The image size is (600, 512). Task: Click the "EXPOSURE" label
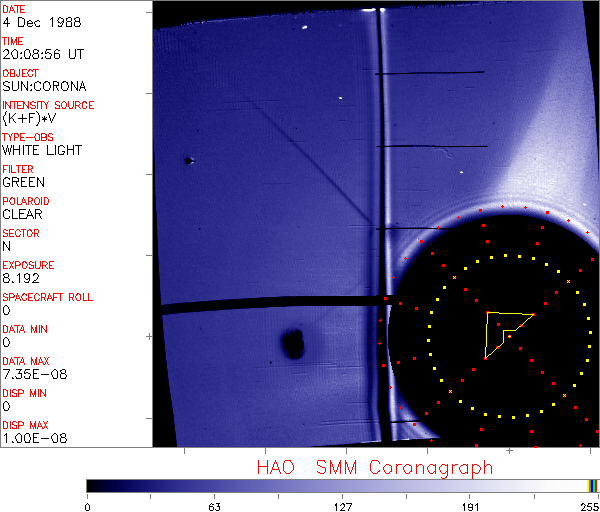[x=28, y=265]
